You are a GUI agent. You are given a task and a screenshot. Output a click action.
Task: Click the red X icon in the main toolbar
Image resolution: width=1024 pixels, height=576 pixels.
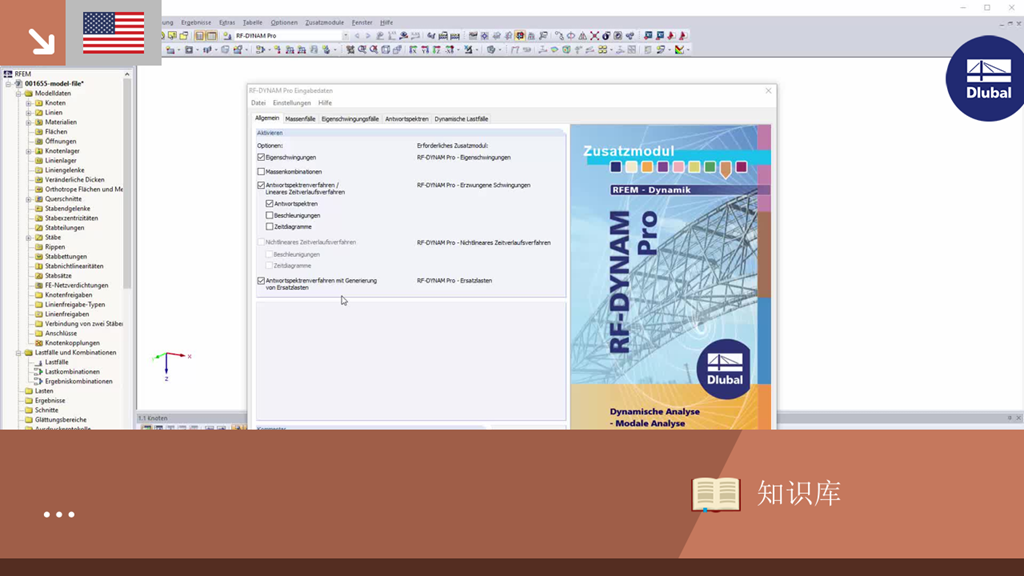coord(594,36)
